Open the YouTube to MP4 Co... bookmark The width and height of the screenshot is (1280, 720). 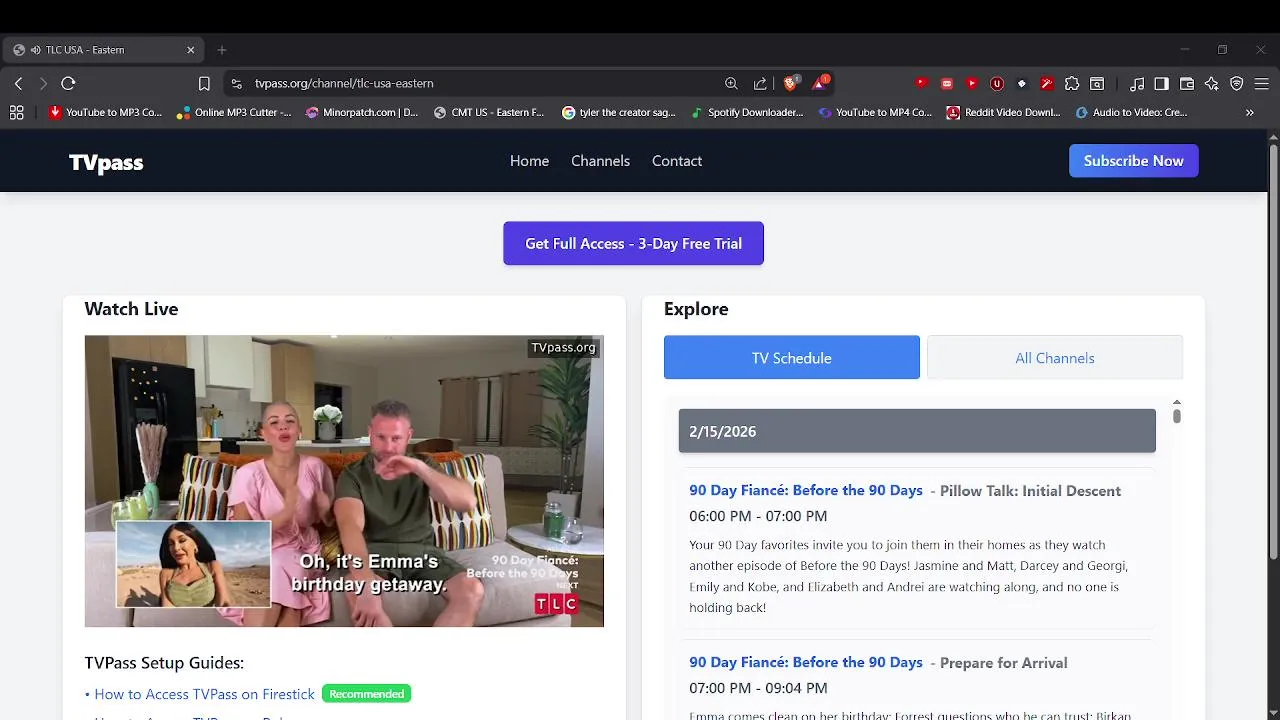tap(875, 113)
